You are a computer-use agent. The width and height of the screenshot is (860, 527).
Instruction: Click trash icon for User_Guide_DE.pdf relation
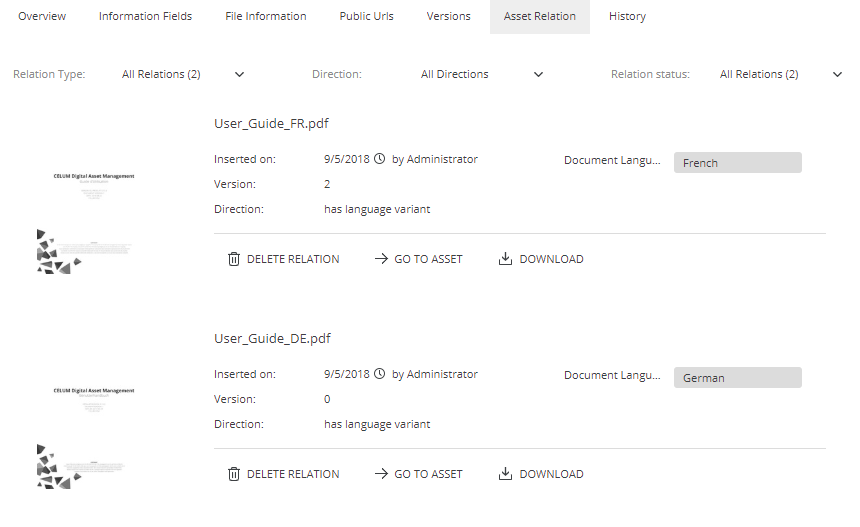[x=234, y=474]
